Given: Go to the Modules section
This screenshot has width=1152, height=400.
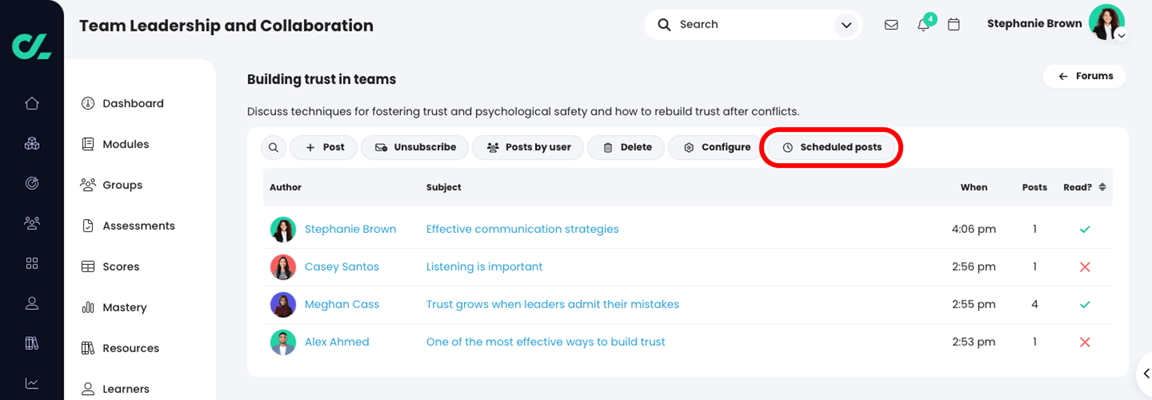Looking at the screenshot, I should 125,144.
